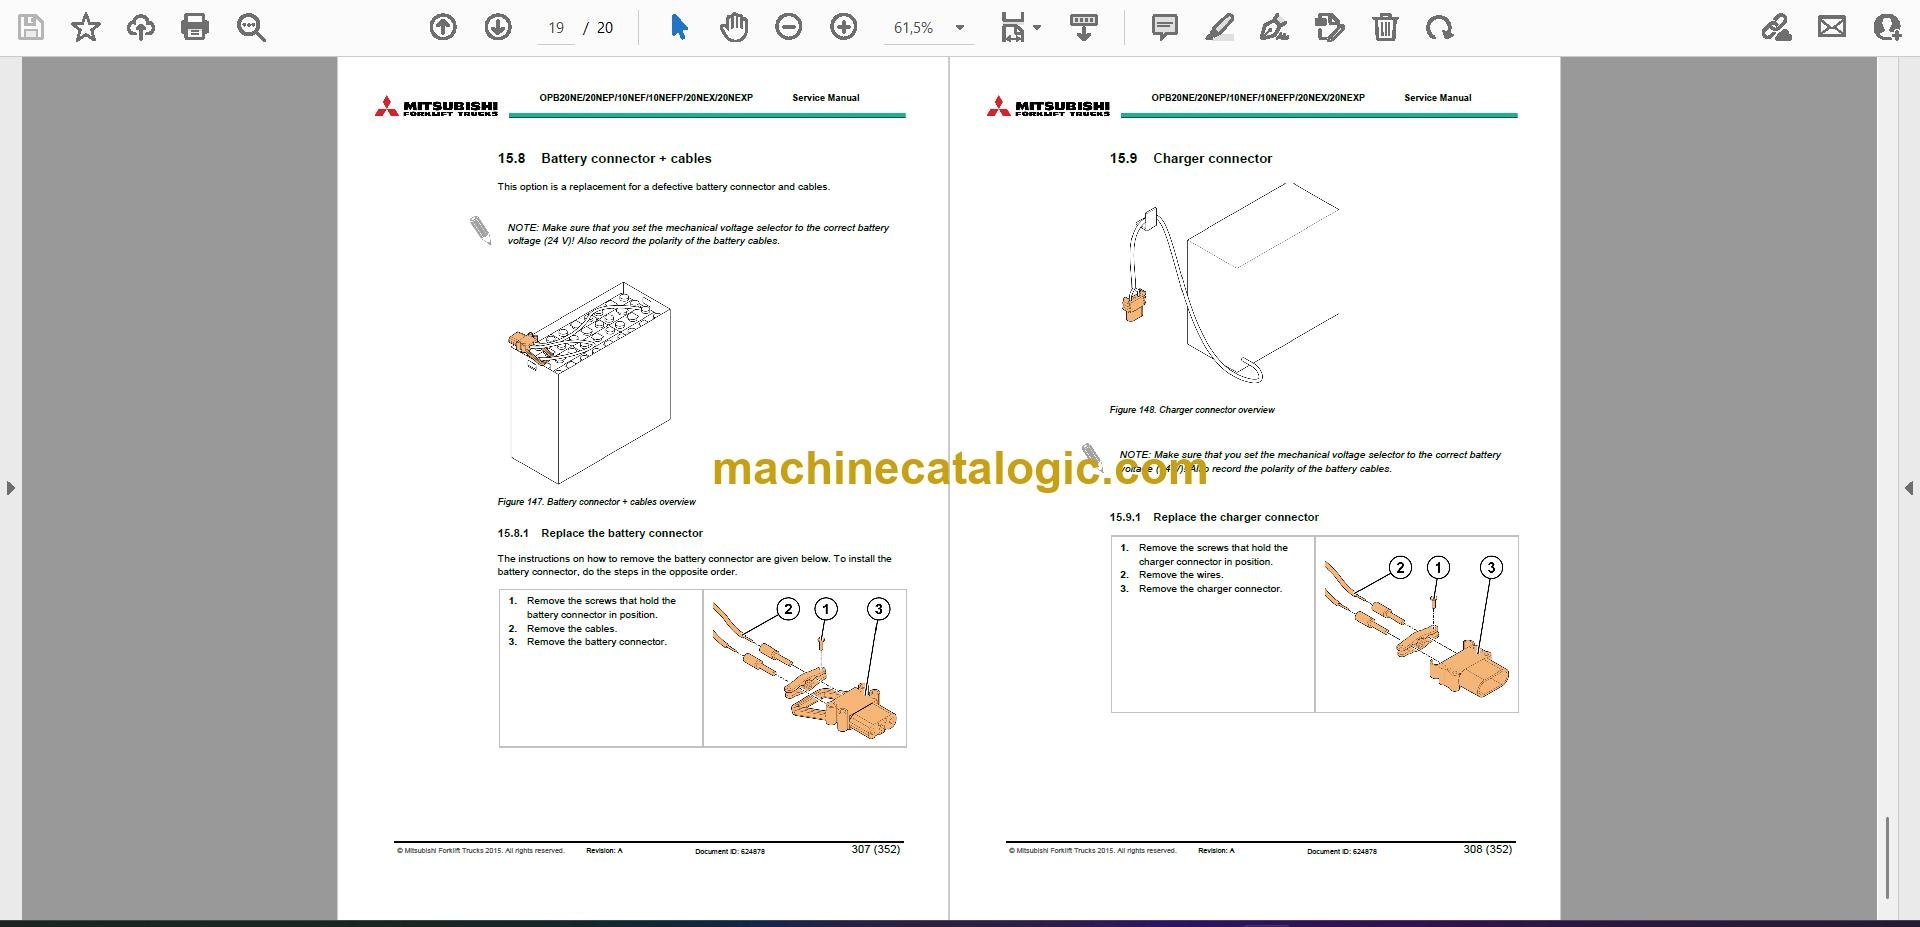Click the step text 'Remove the battery connector.'
Screen dimensions: 1920x927
pos(597,642)
